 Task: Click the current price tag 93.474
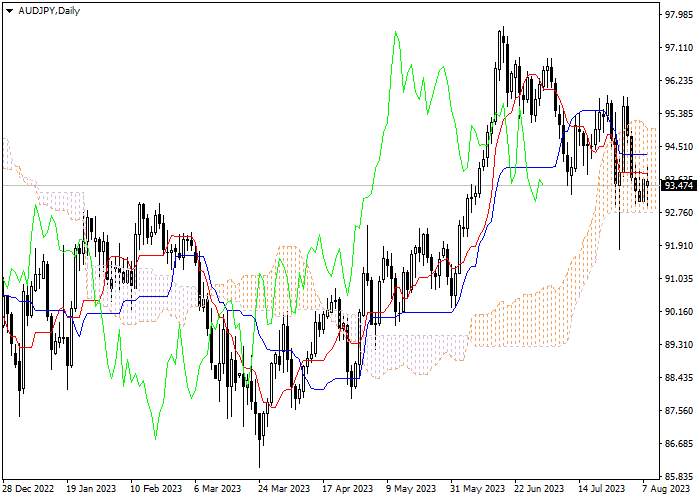679,186
